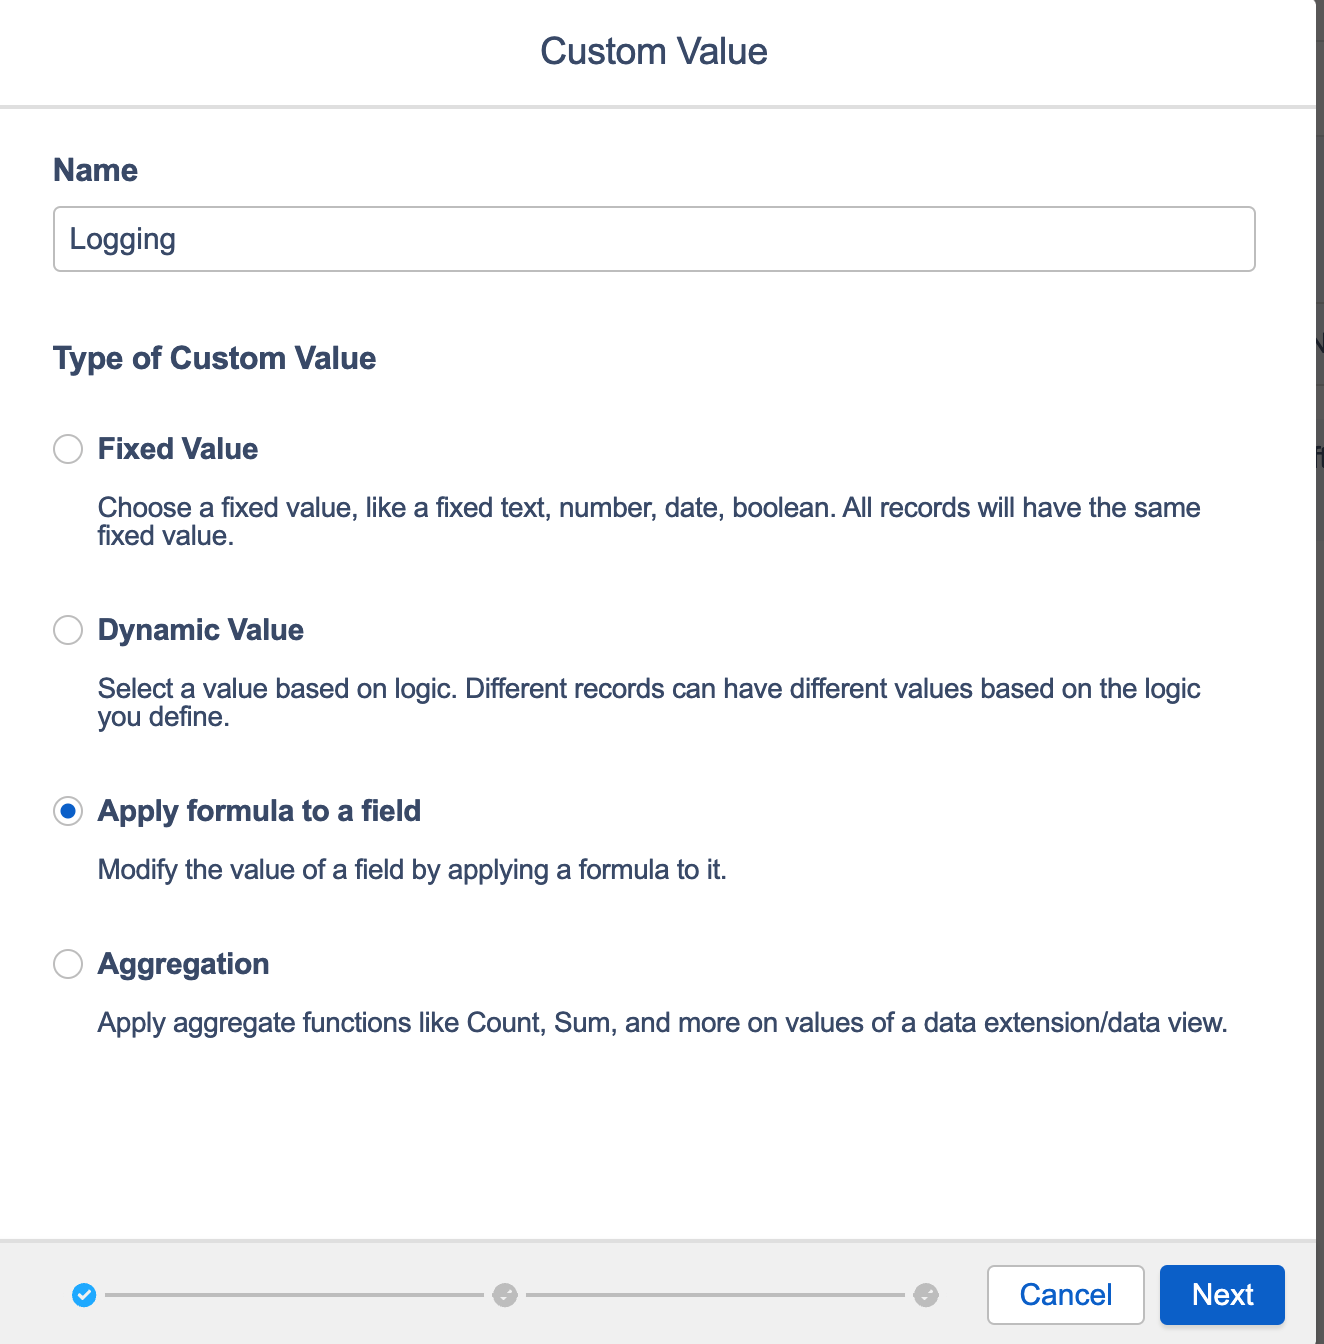The width and height of the screenshot is (1324, 1344).
Task: Click the Type of Custom Value heading
Action: [215, 358]
